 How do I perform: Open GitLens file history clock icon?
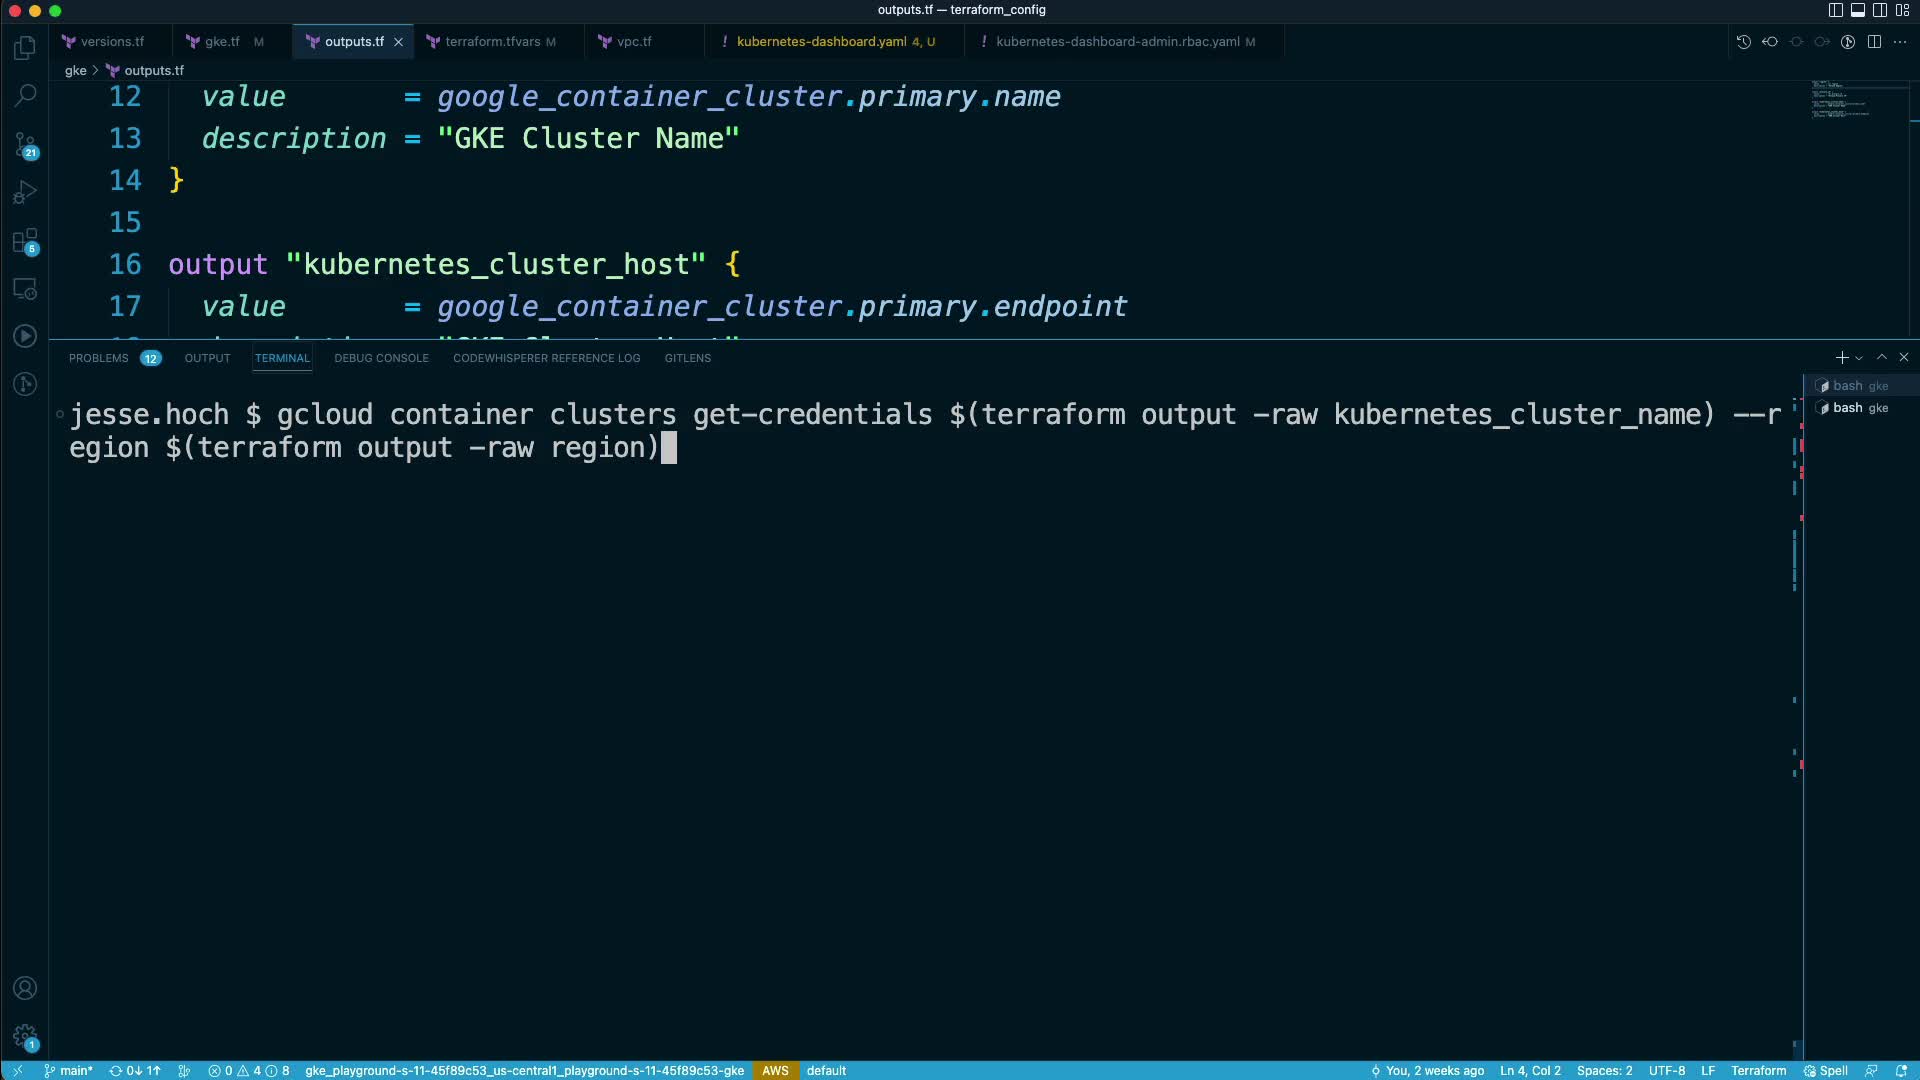pos(1743,42)
